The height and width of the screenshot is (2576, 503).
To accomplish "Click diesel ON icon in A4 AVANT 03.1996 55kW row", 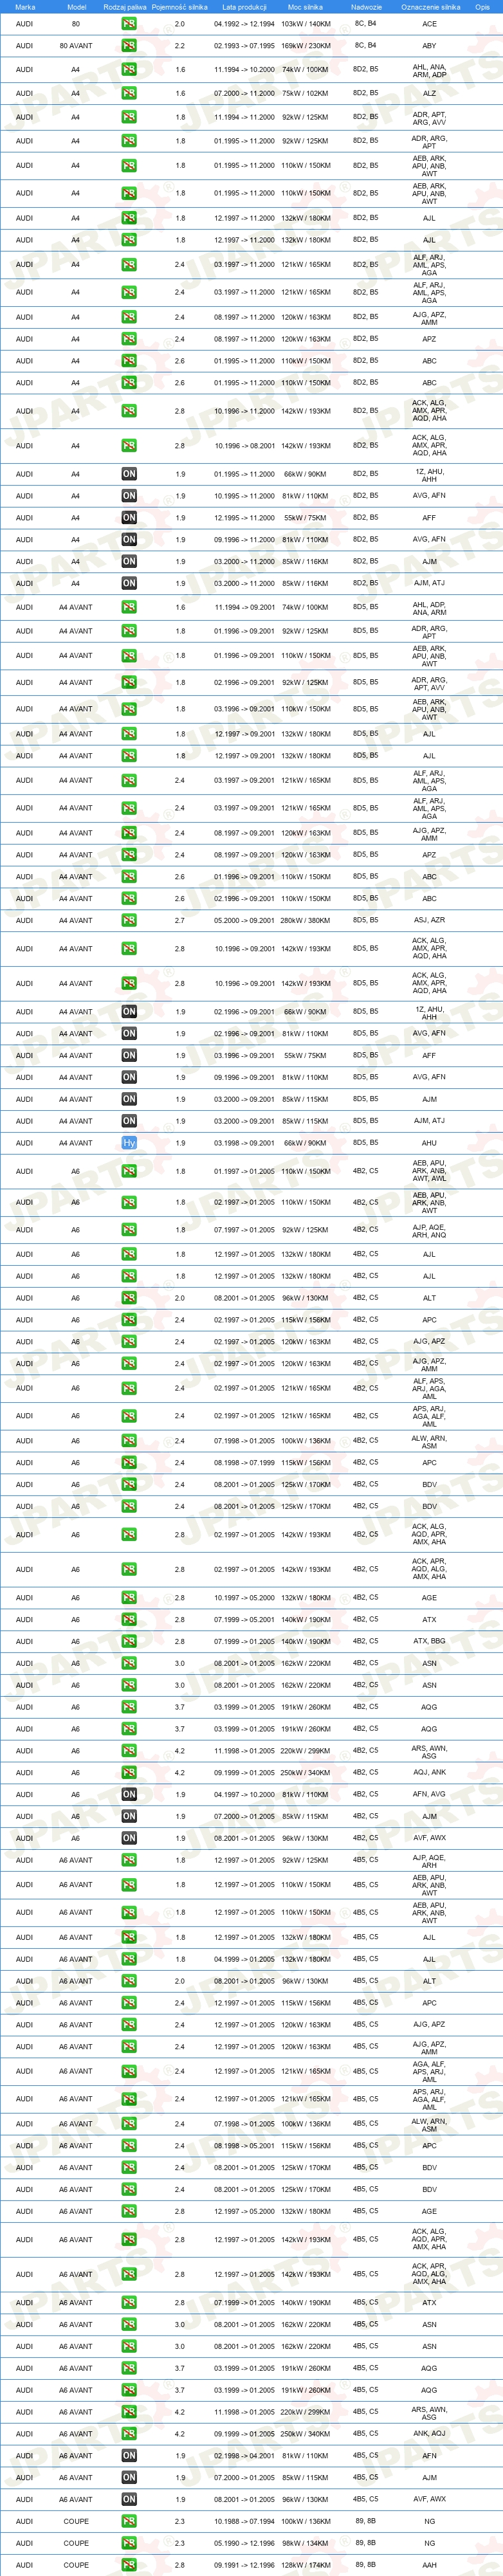I will coord(129,1055).
